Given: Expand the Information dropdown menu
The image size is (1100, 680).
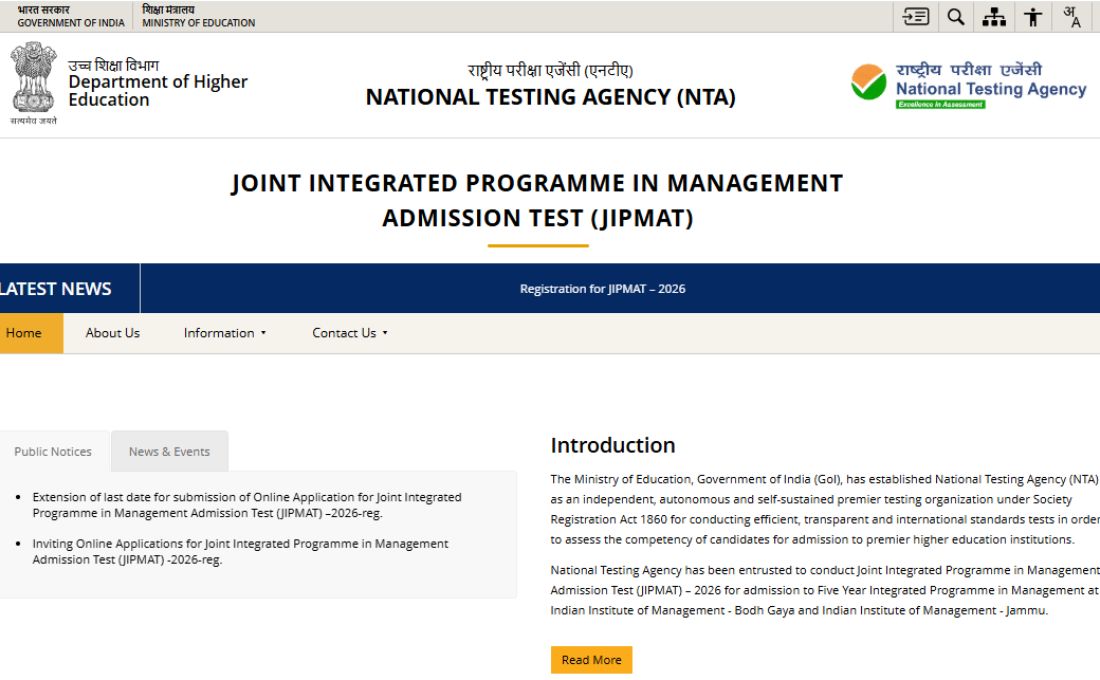Looking at the screenshot, I should 224,333.
